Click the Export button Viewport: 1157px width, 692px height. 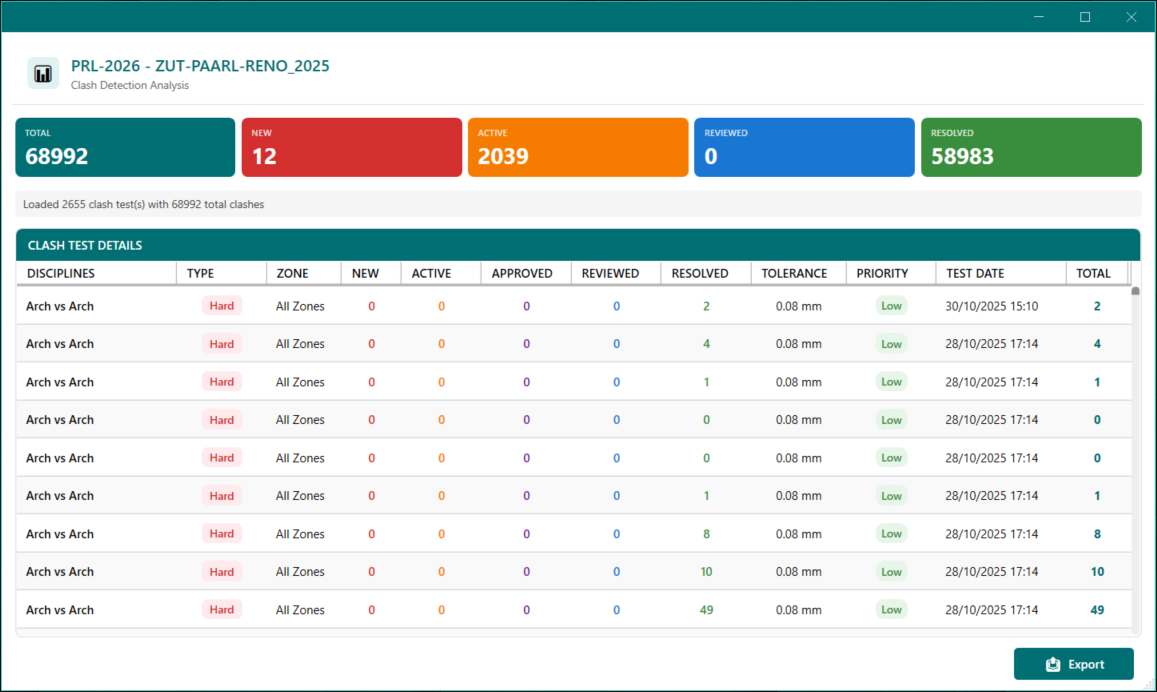(x=1073, y=664)
